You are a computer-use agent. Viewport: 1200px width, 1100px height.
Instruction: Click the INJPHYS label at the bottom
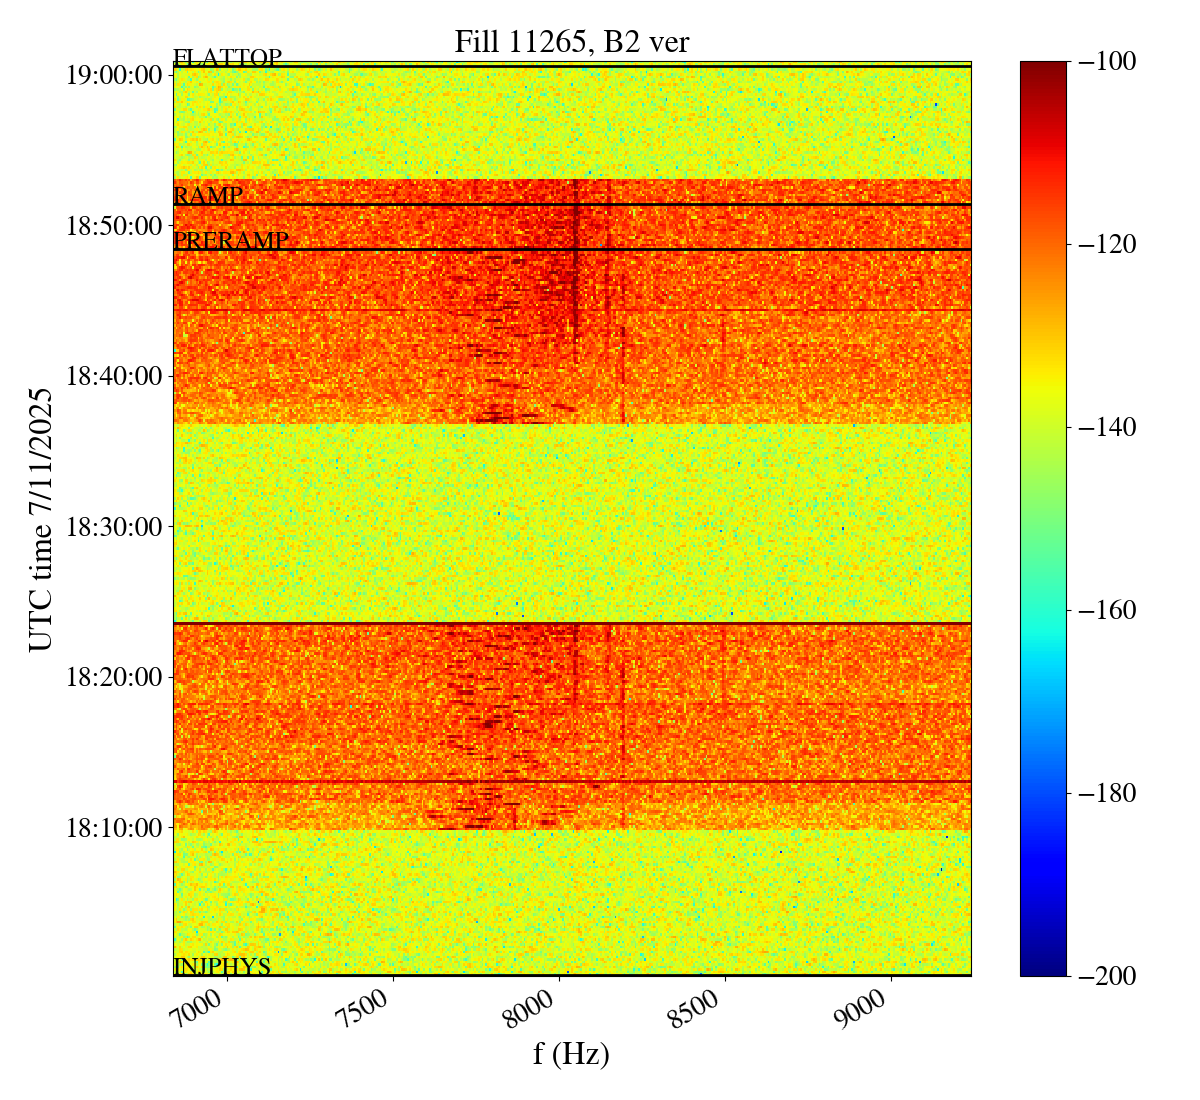[x=222, y=966]
